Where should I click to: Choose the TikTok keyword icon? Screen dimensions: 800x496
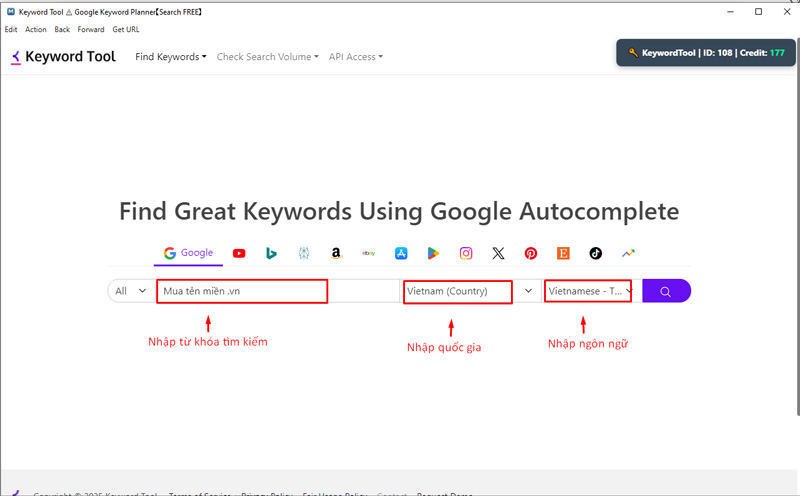(596, 254)
